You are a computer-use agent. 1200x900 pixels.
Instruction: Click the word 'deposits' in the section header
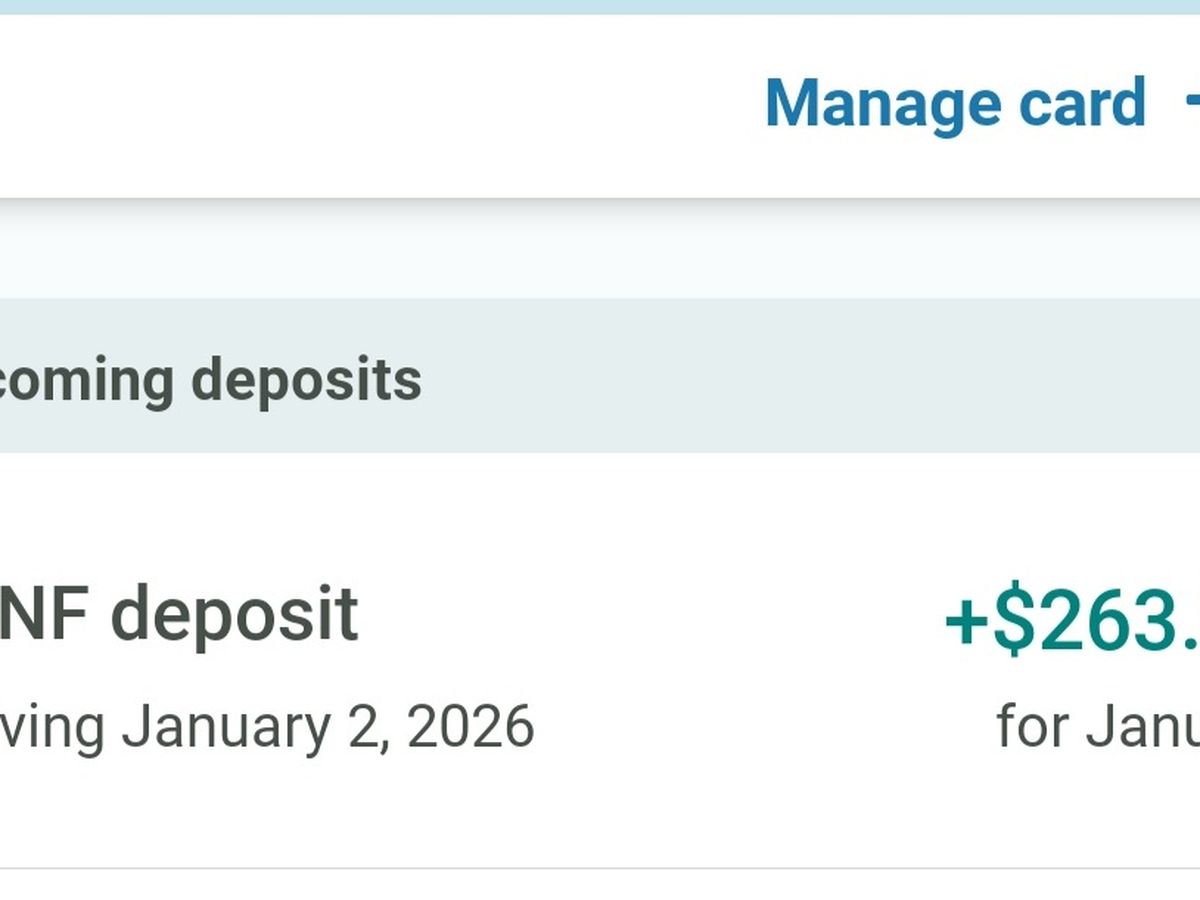click(306, 380)
